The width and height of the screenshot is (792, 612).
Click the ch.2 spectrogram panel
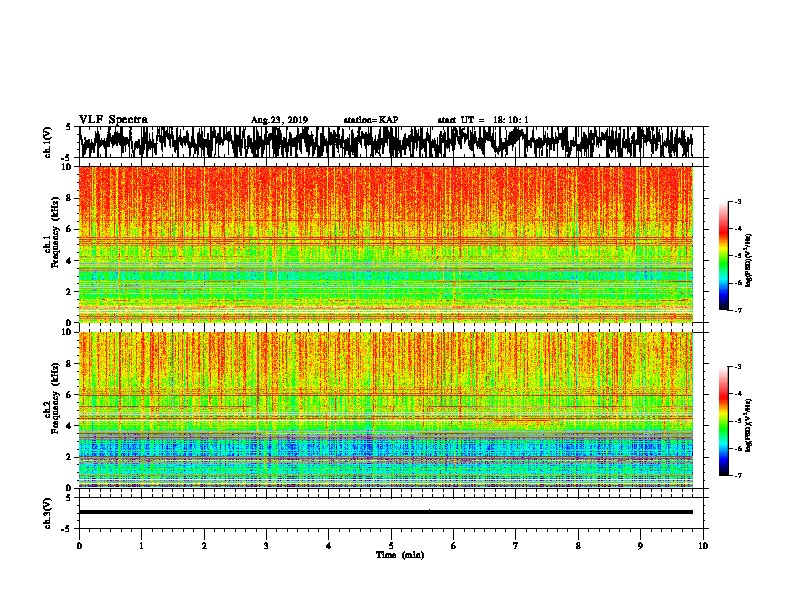pyautogui.click(x=386, y=410)
